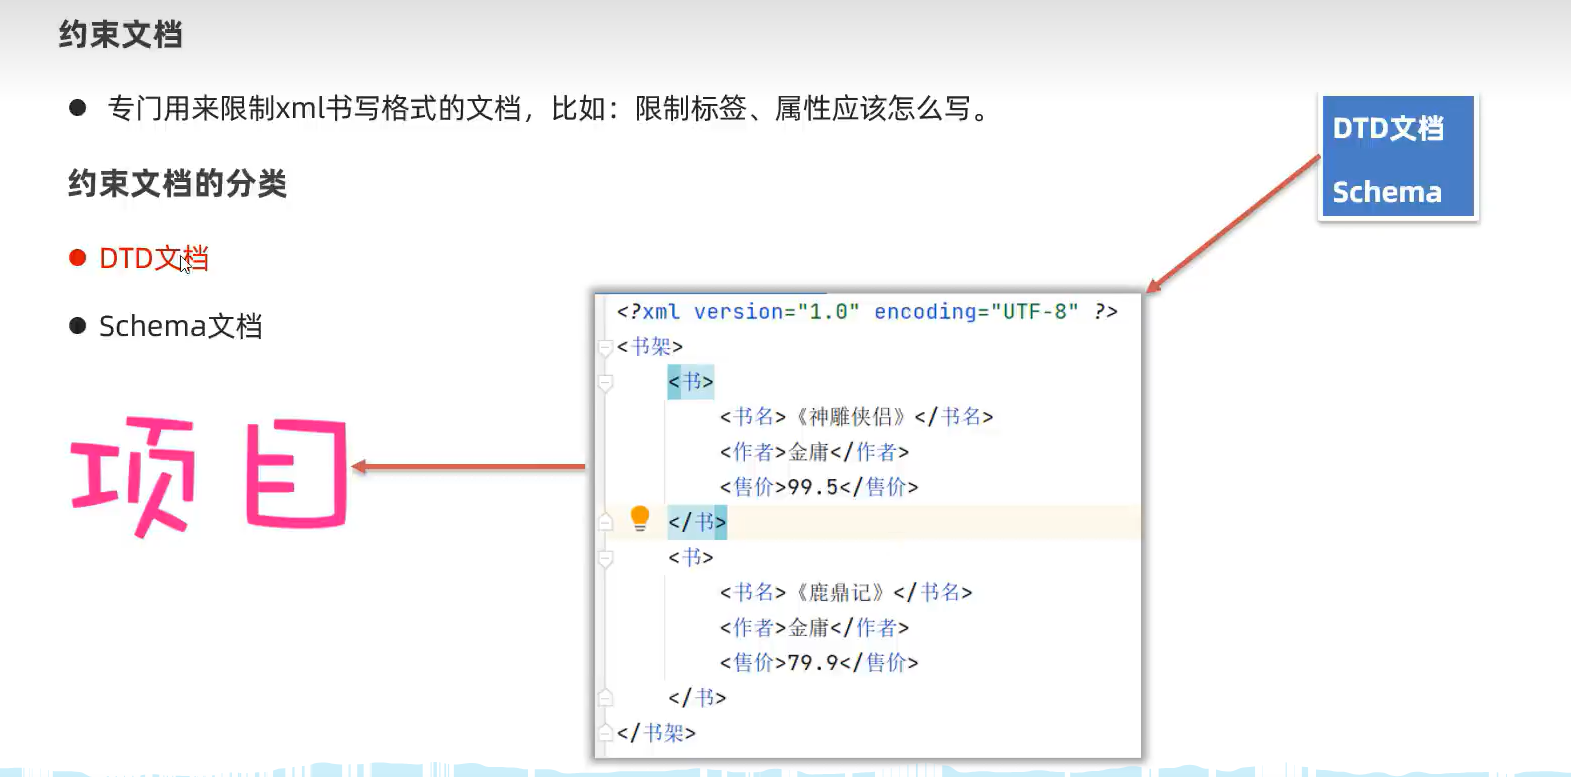Click the 《鹿鼎记》 book name line

click(x=846, y=592)
